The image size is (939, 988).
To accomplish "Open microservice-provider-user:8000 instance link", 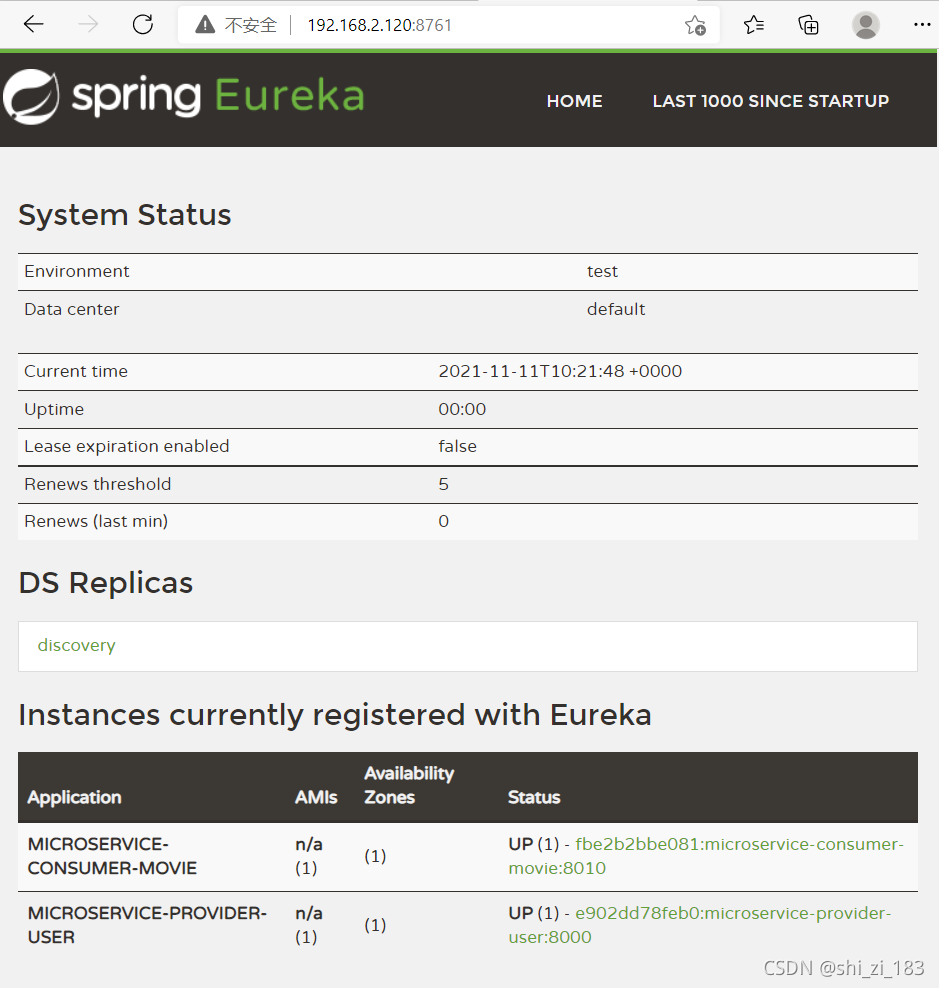I will (x=700, y=925).
